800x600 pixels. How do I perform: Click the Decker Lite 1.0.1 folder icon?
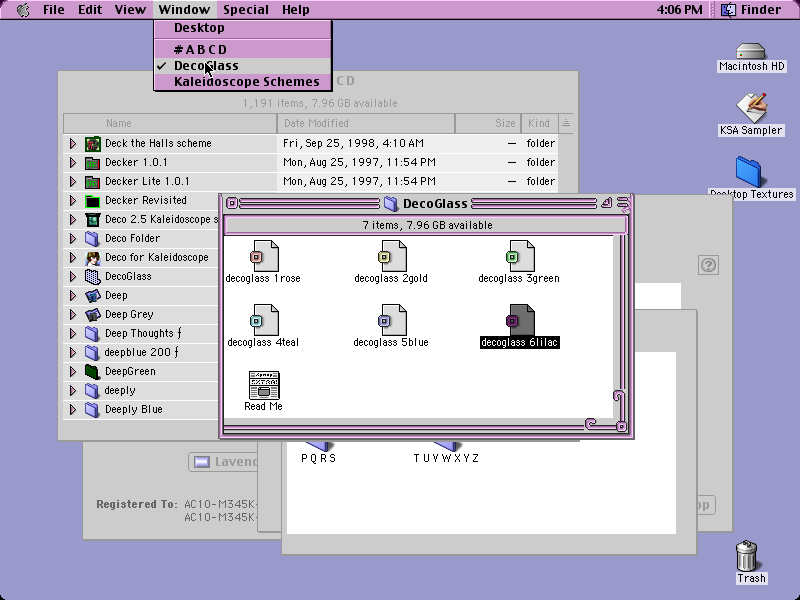(x=92, y=182)
